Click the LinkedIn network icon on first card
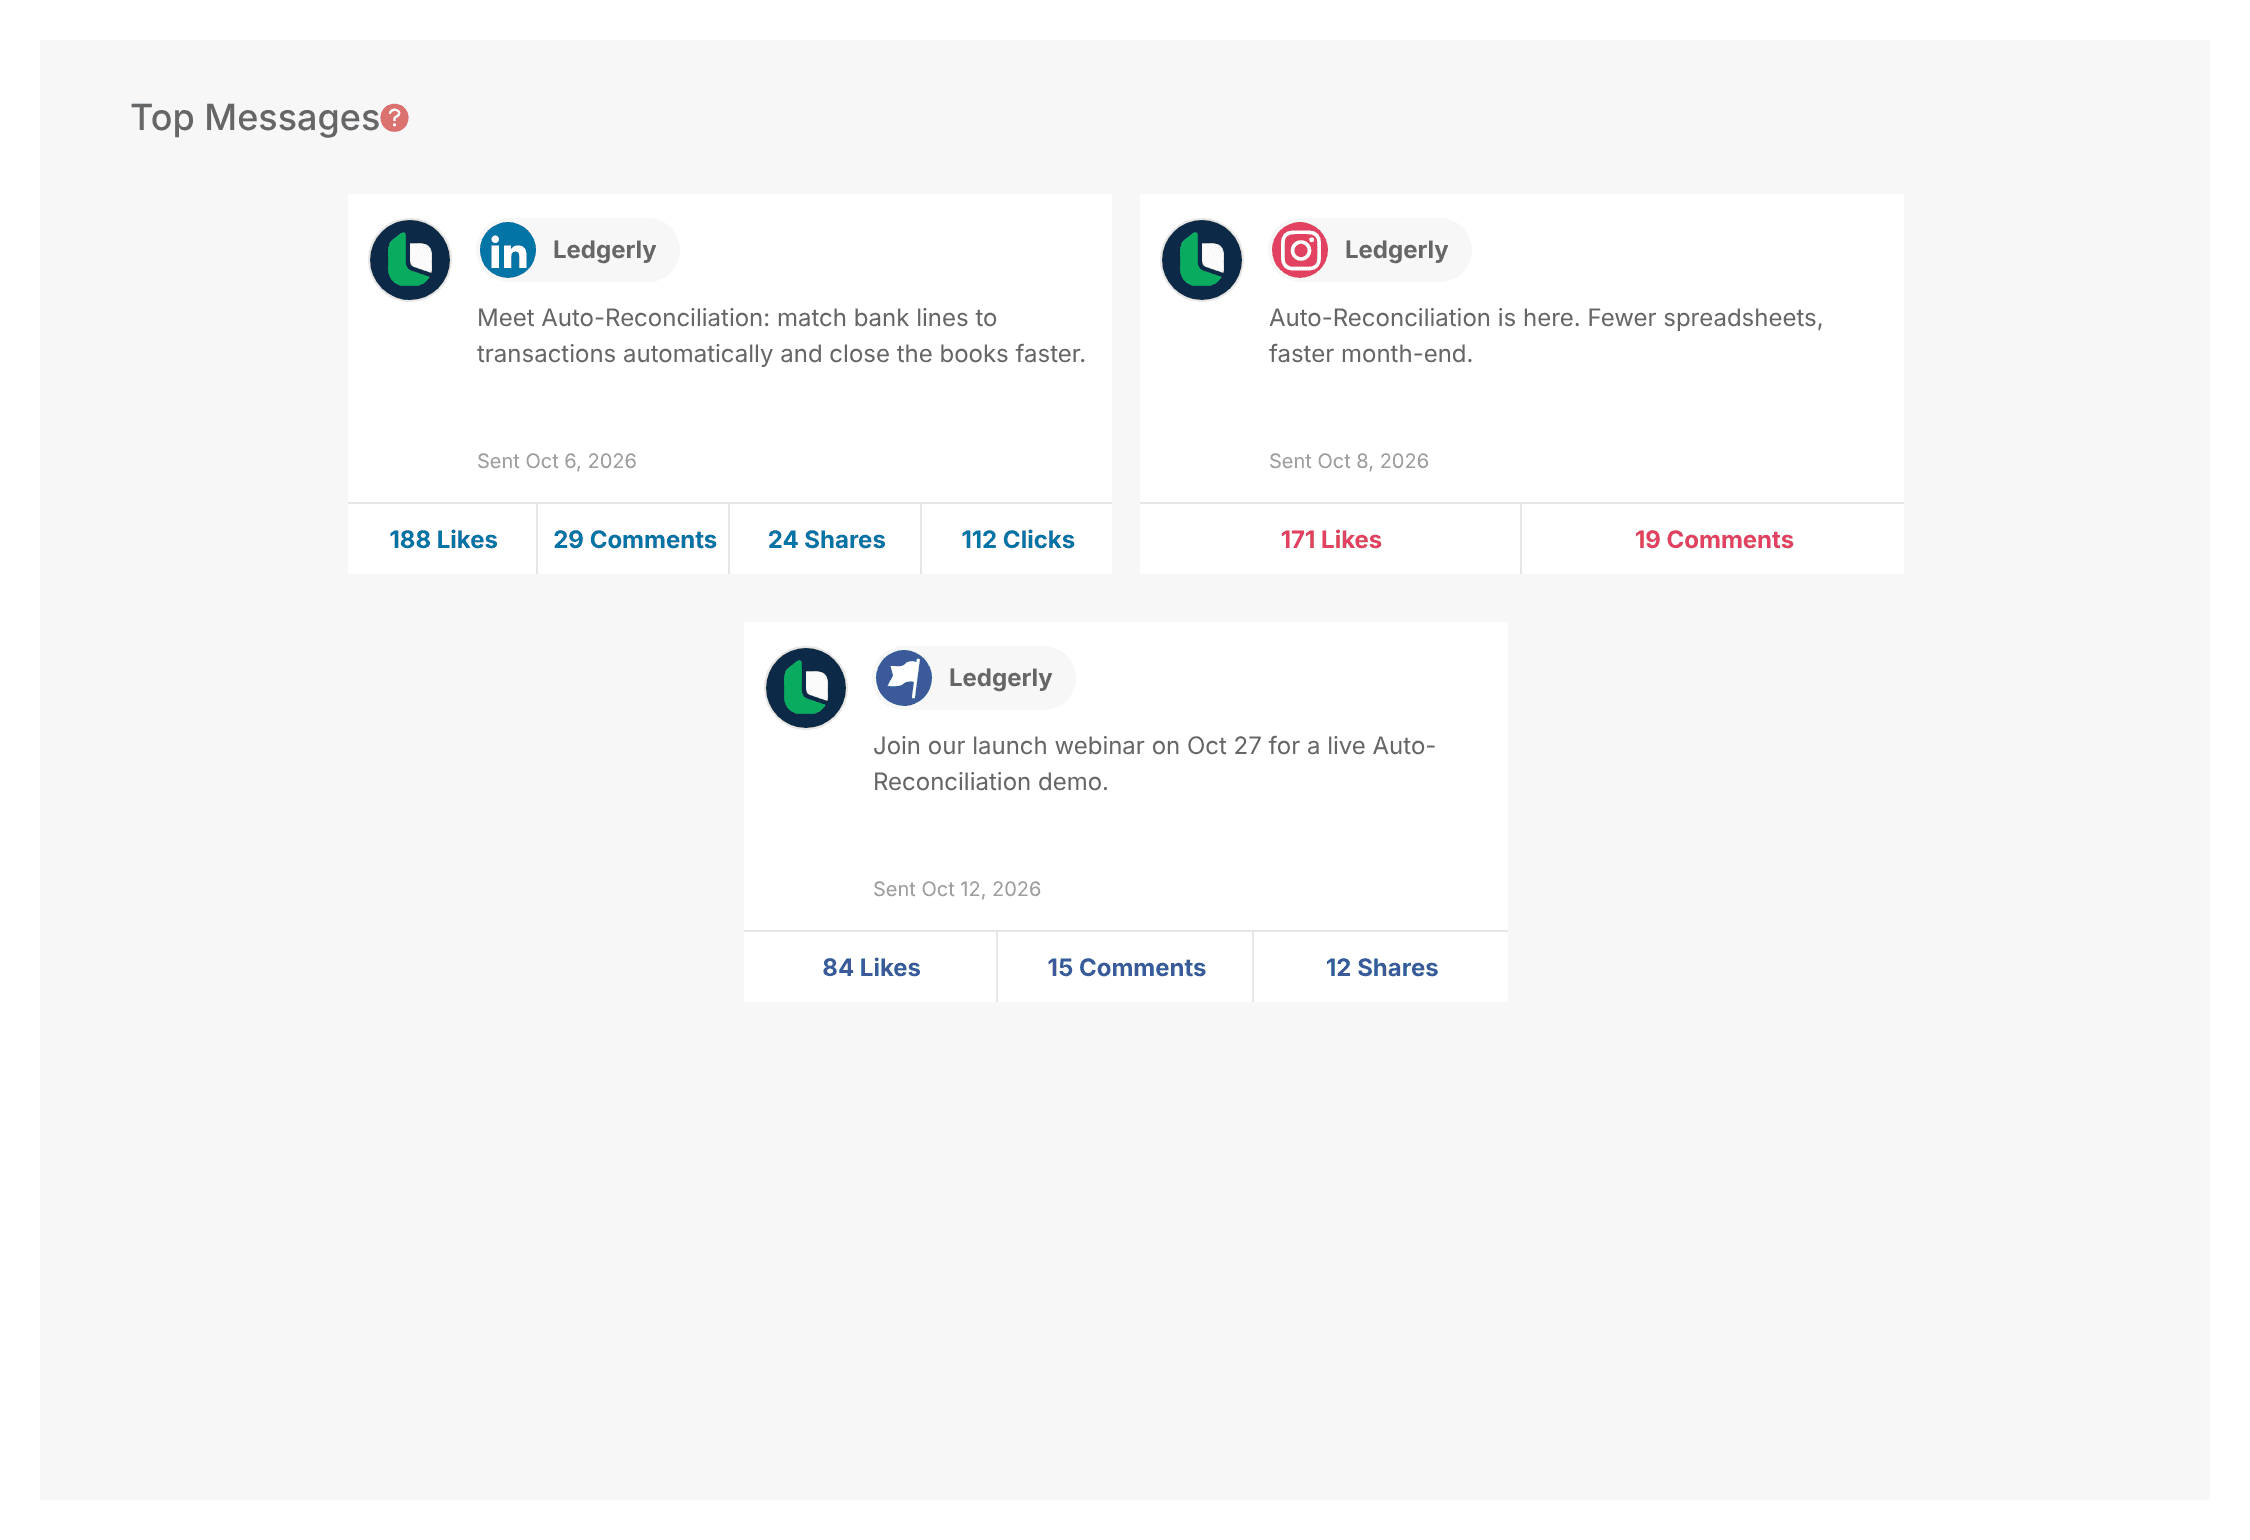Screen dimensions: 2250x1540 [x=508, y=250]
